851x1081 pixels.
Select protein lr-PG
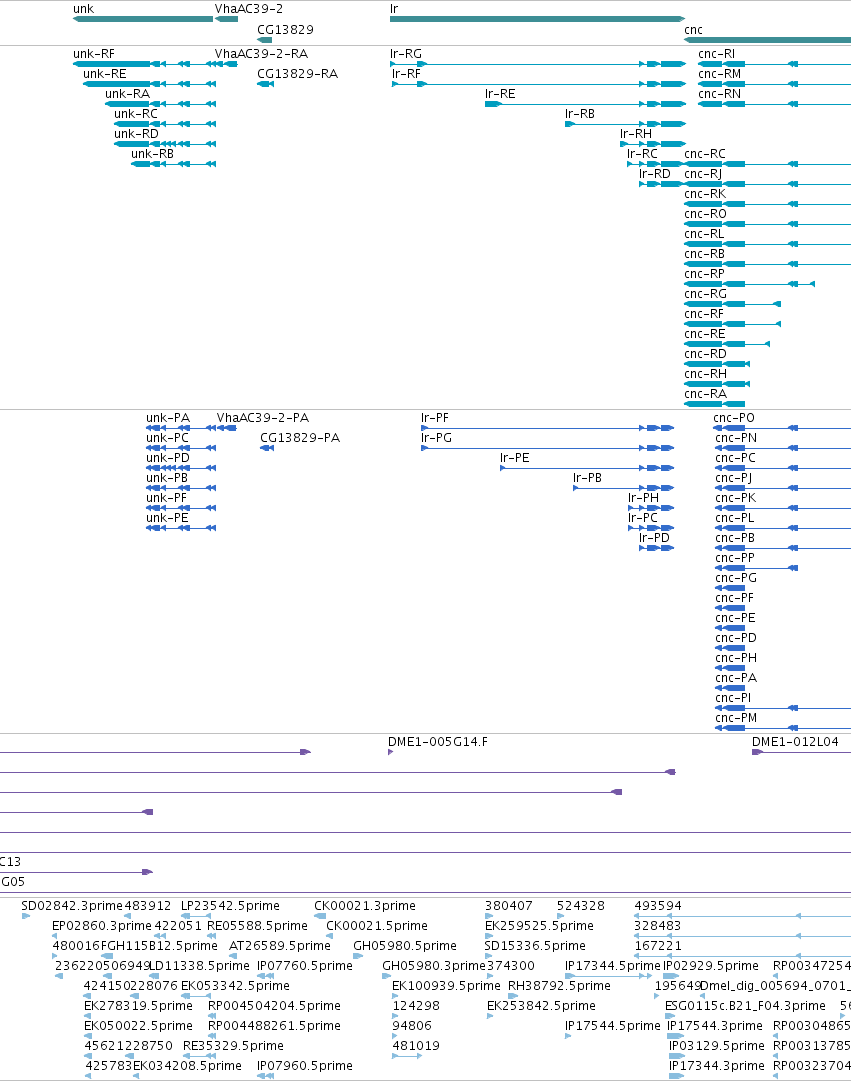click(548, 448)
